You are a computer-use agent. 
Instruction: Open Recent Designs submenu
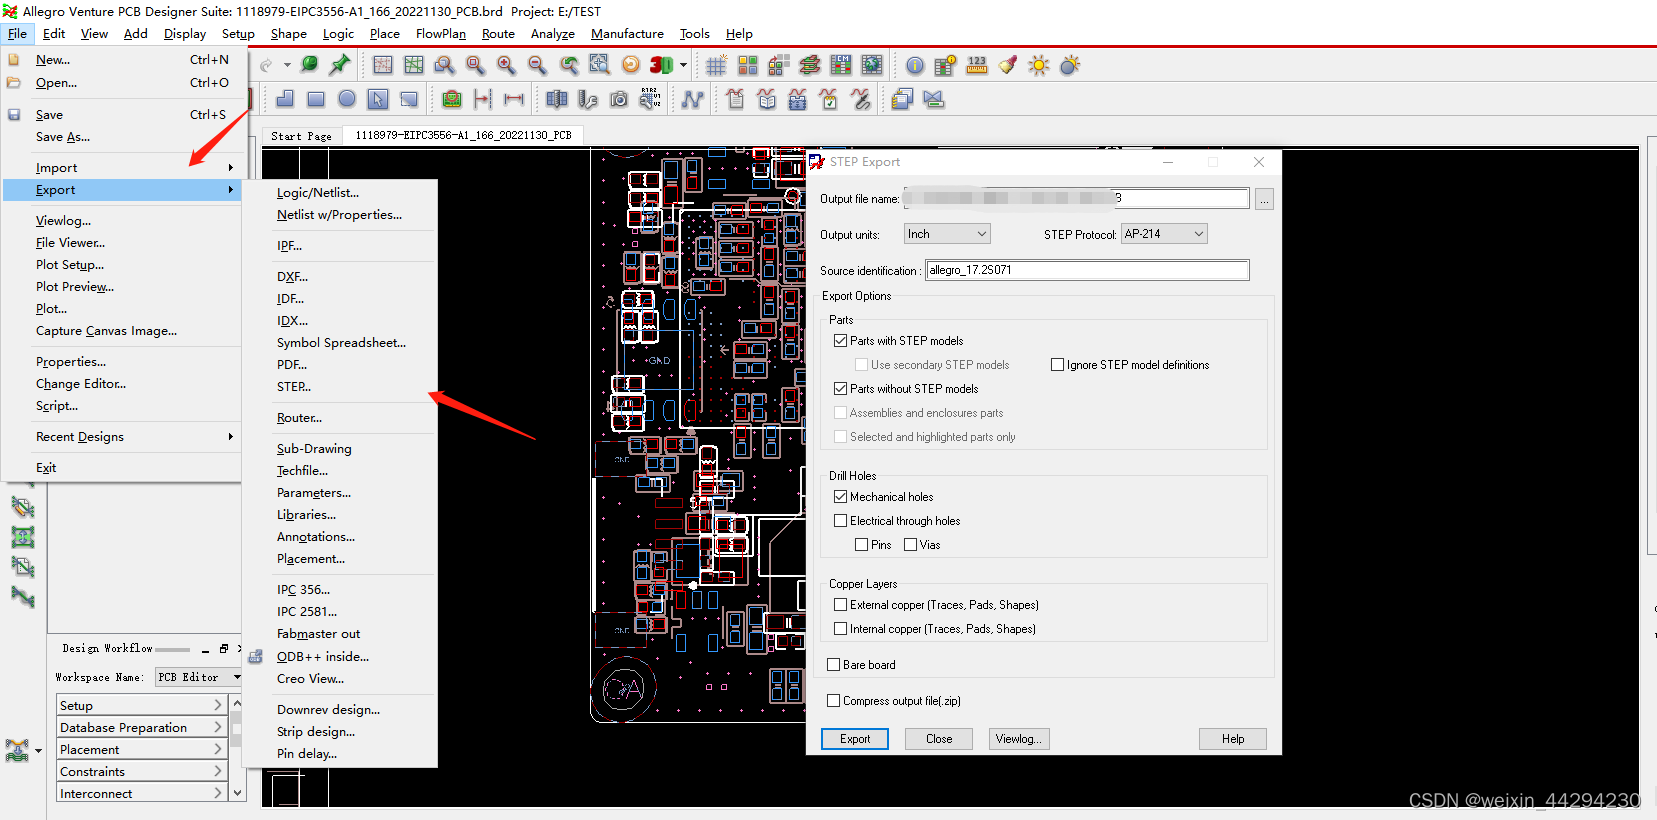point(122,437)
